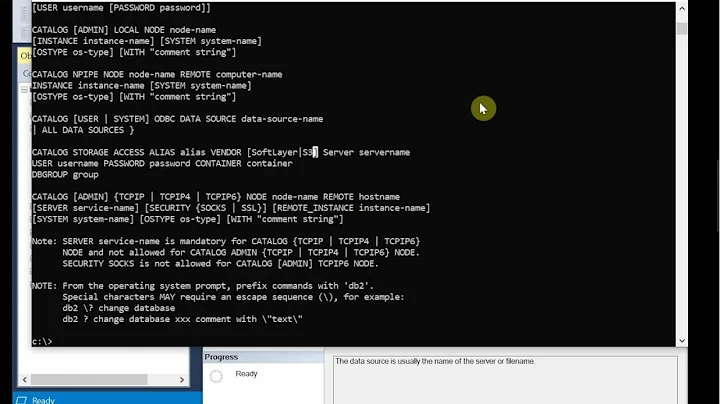720x404 pixels.
Task: Click the blue status bar 'Ready' text
Action: 44,400
